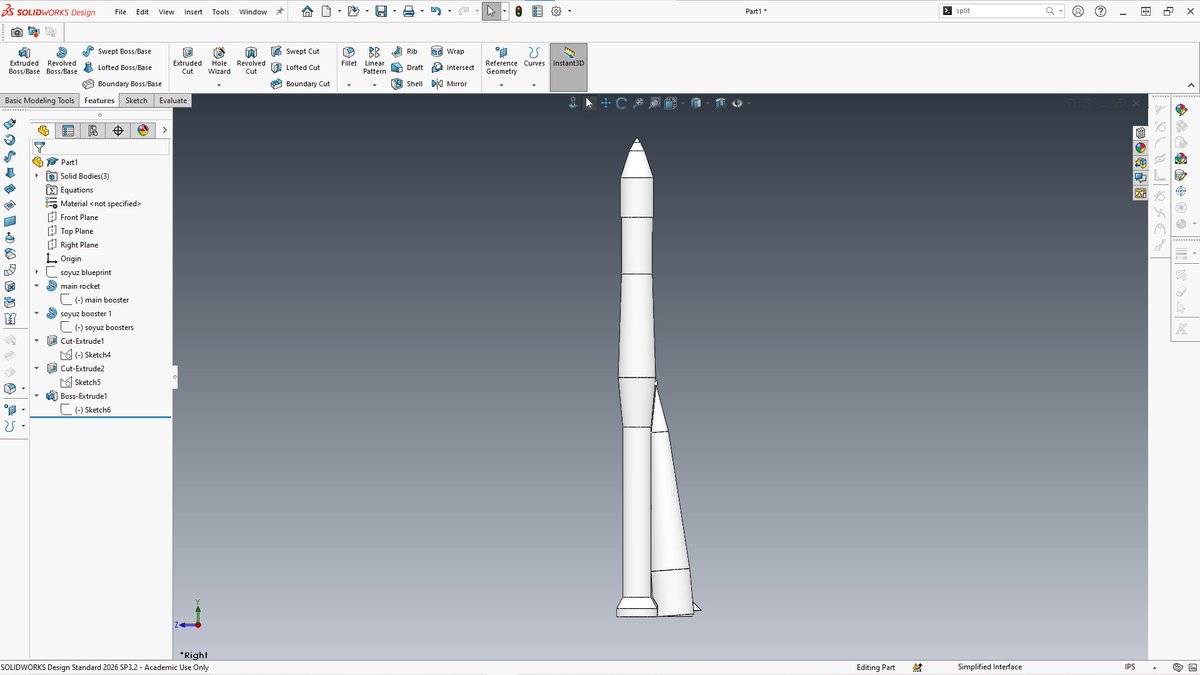Save the document with the disk icon
This screenshot has height=675, width=1200.
[x=381, y=12]
